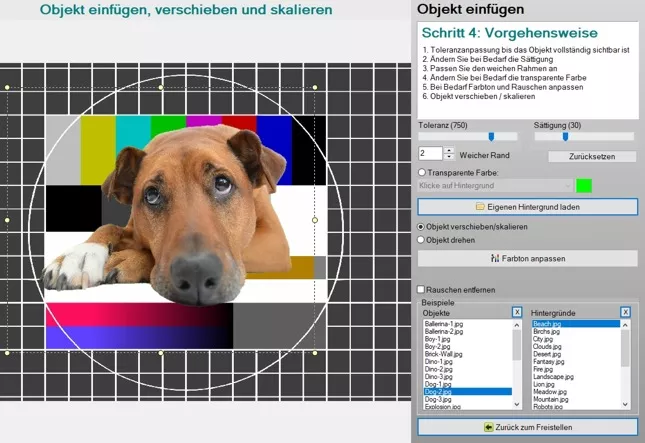Decrease the Weicher Rand value with down arrow
The image size is (645, 443).
click(x=449, y=157)
